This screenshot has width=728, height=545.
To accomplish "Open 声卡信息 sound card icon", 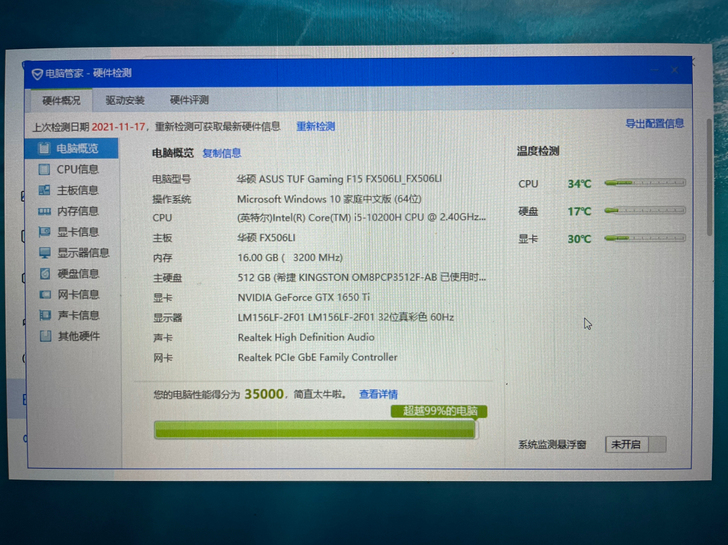I will 45,315.
